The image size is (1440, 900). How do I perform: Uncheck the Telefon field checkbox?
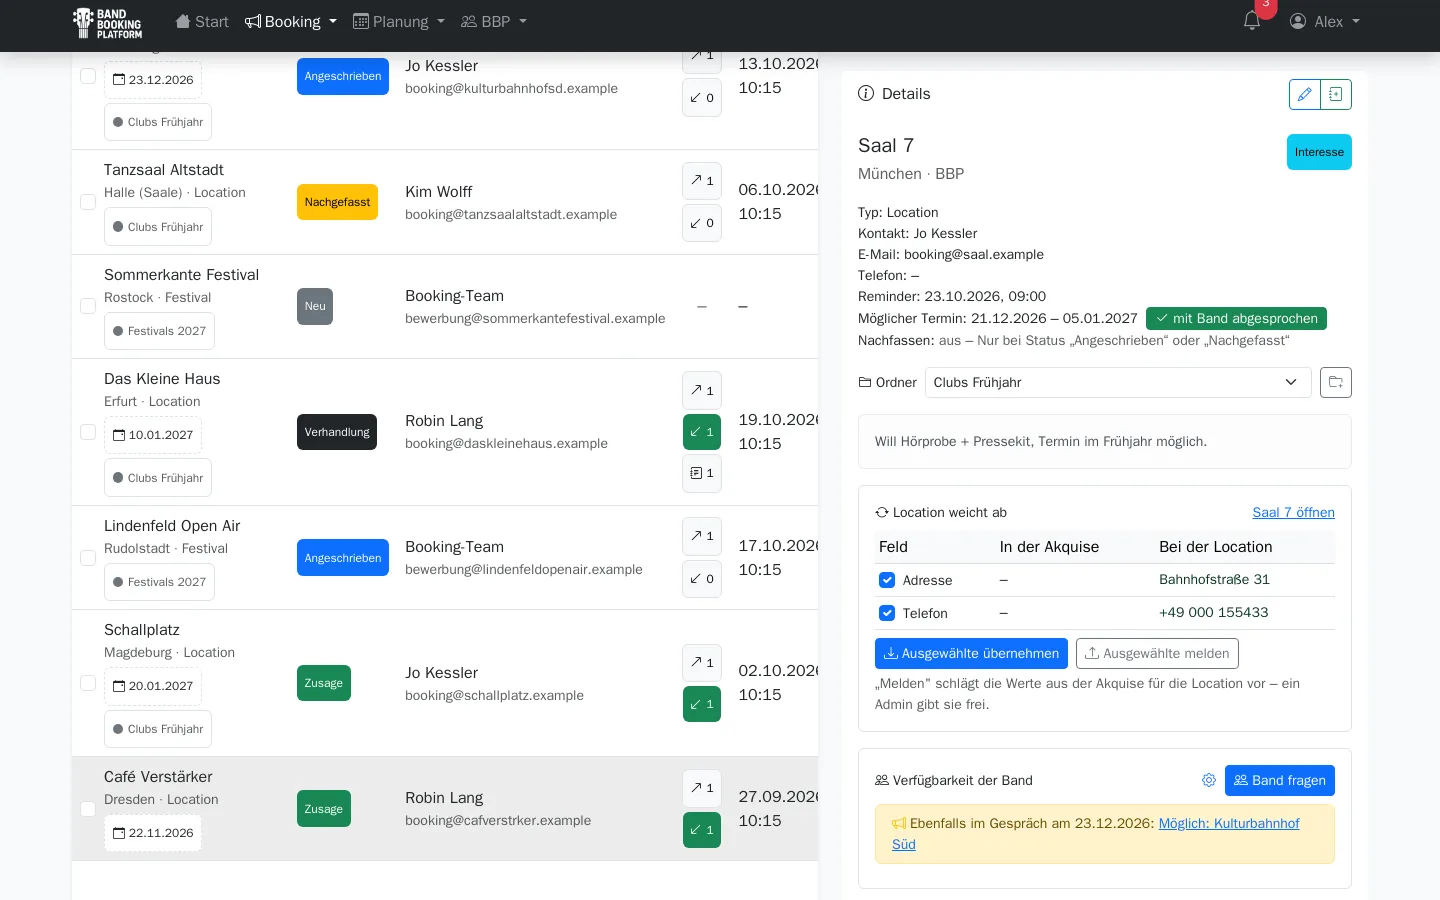pos(887,613)
